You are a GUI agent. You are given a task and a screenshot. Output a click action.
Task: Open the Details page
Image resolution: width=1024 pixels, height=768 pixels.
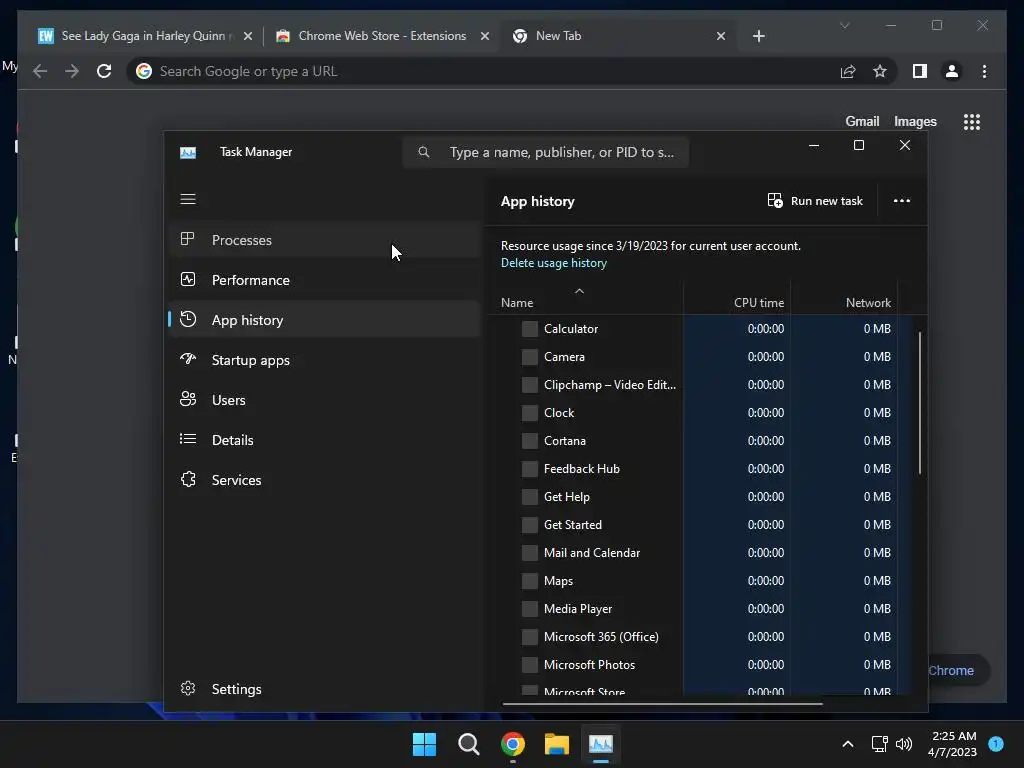(x=325, y=440)
